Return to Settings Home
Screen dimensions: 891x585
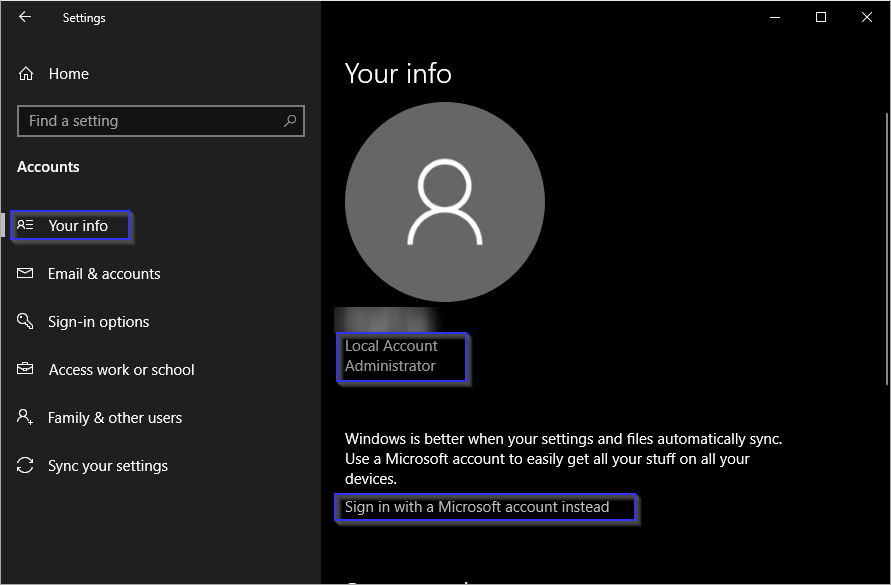click(68, 74)
